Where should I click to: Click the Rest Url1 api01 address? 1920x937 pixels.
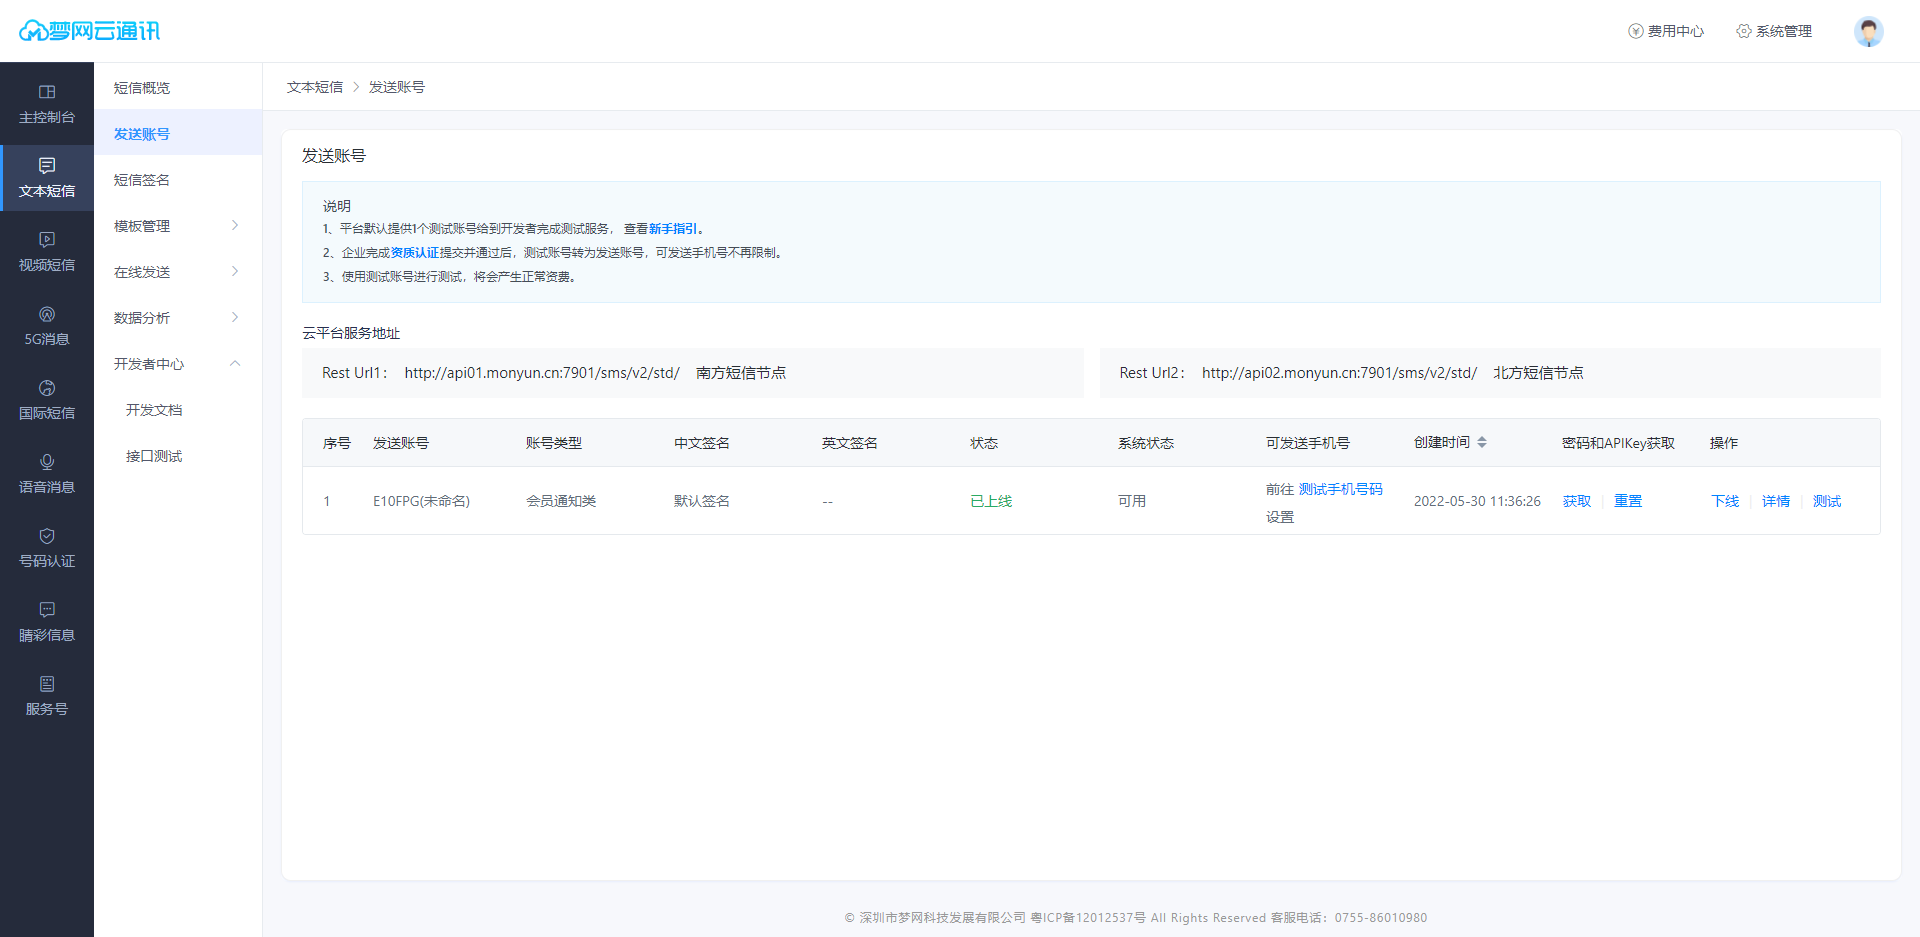542,373
